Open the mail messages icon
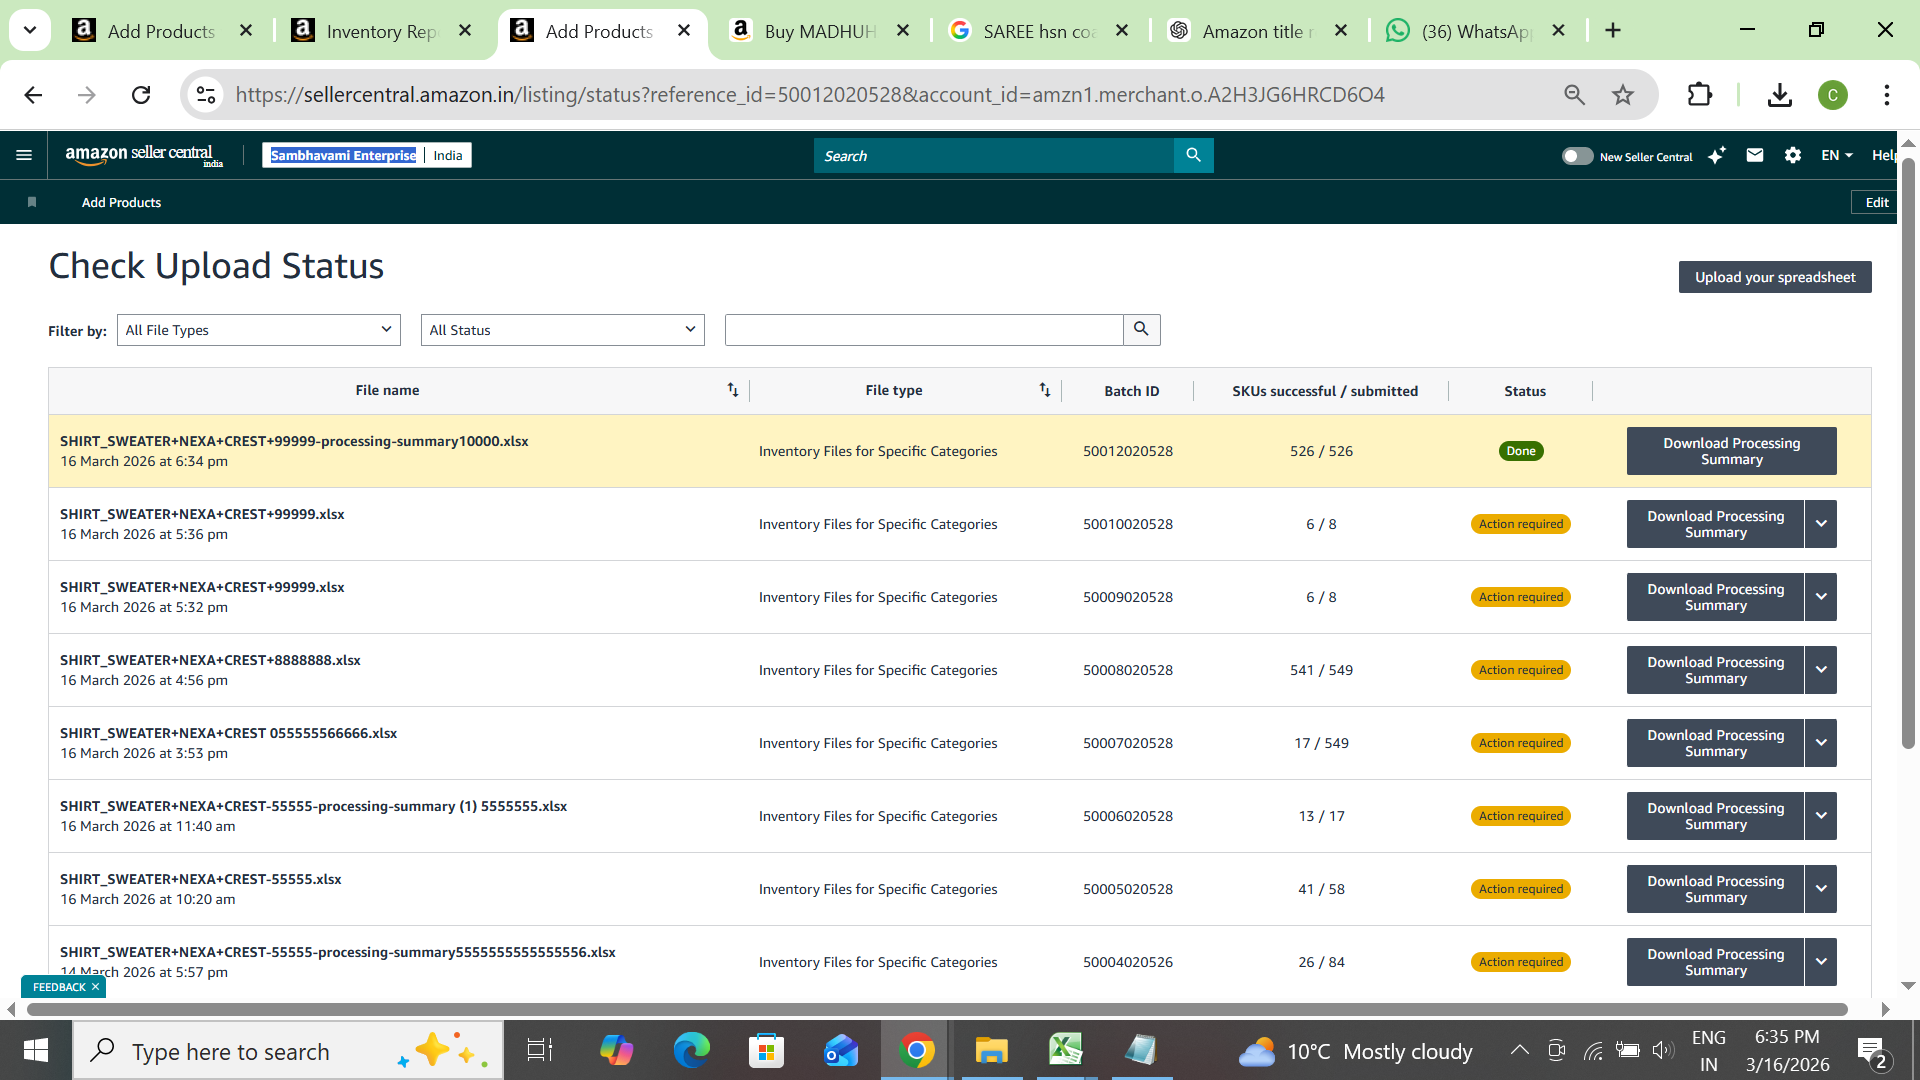Viewport: 1920px width, 1080px height. coord(1754,155)
